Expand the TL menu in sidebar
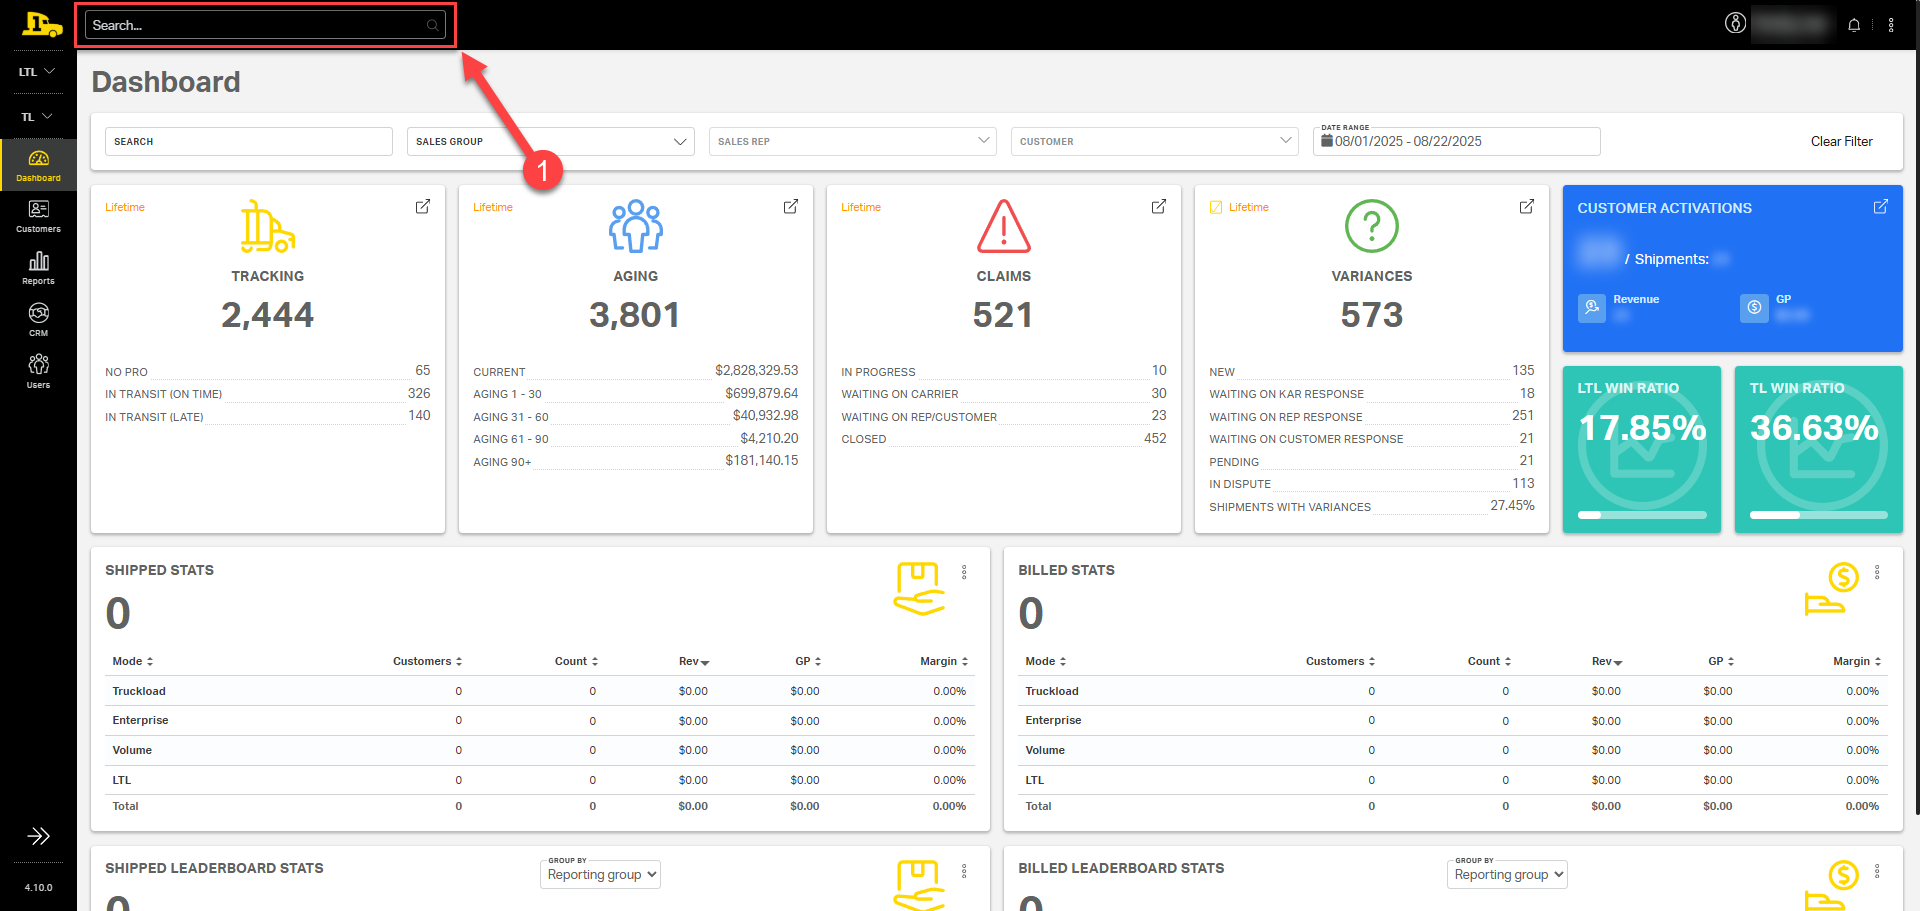 click(x=37, y=117)
